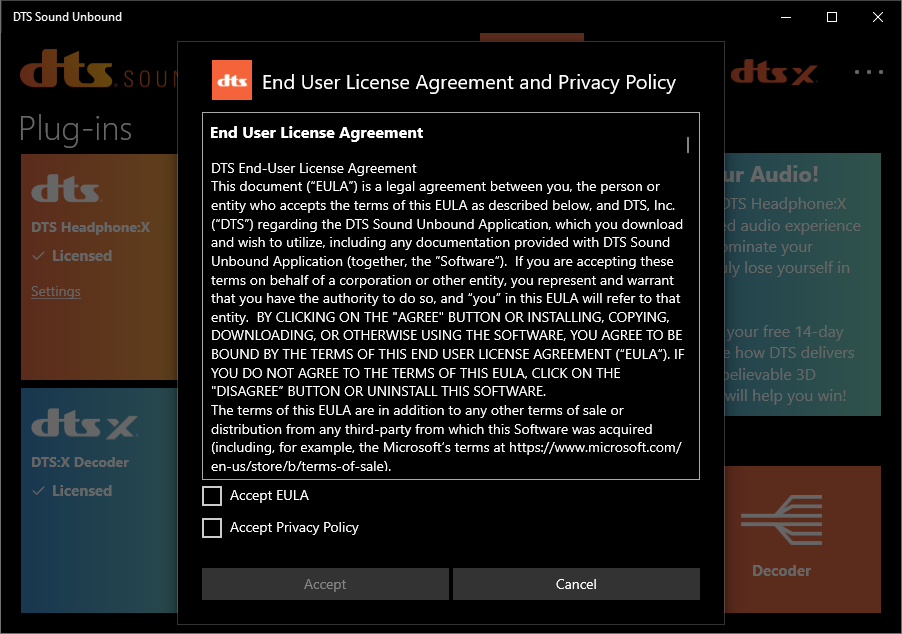Minimize the DTS Sound Unbound window
Image resolution: width=902 pixels, height=634 pixels.
coord(786,17)
